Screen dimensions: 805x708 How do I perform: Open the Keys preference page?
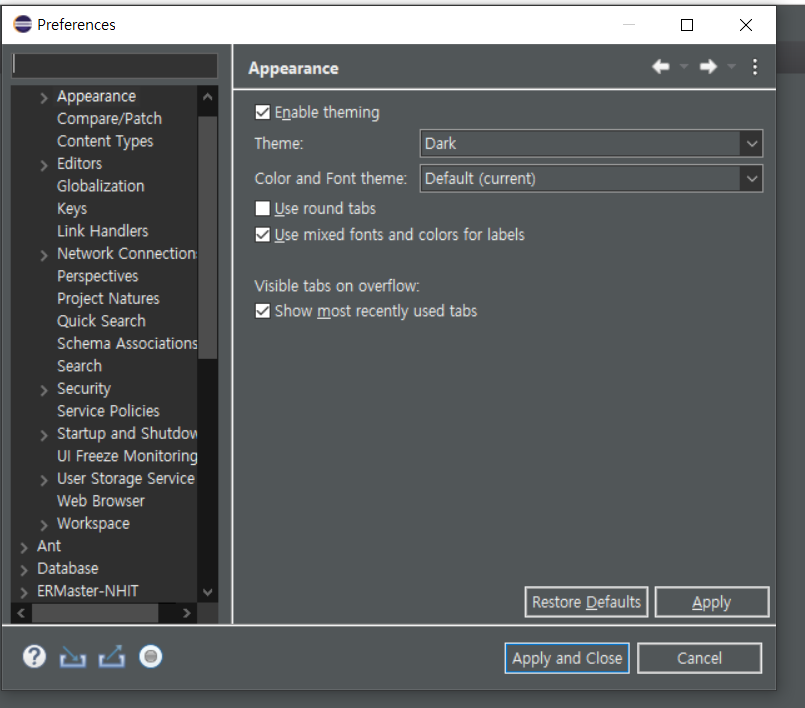(72, 208)
